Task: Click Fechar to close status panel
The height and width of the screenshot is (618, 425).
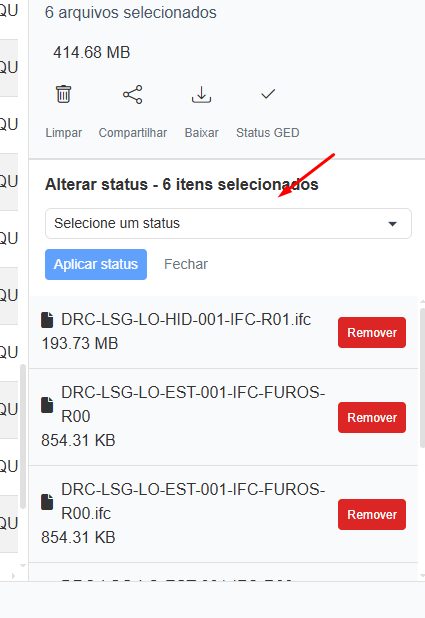Action: click(x=186, y=264)
